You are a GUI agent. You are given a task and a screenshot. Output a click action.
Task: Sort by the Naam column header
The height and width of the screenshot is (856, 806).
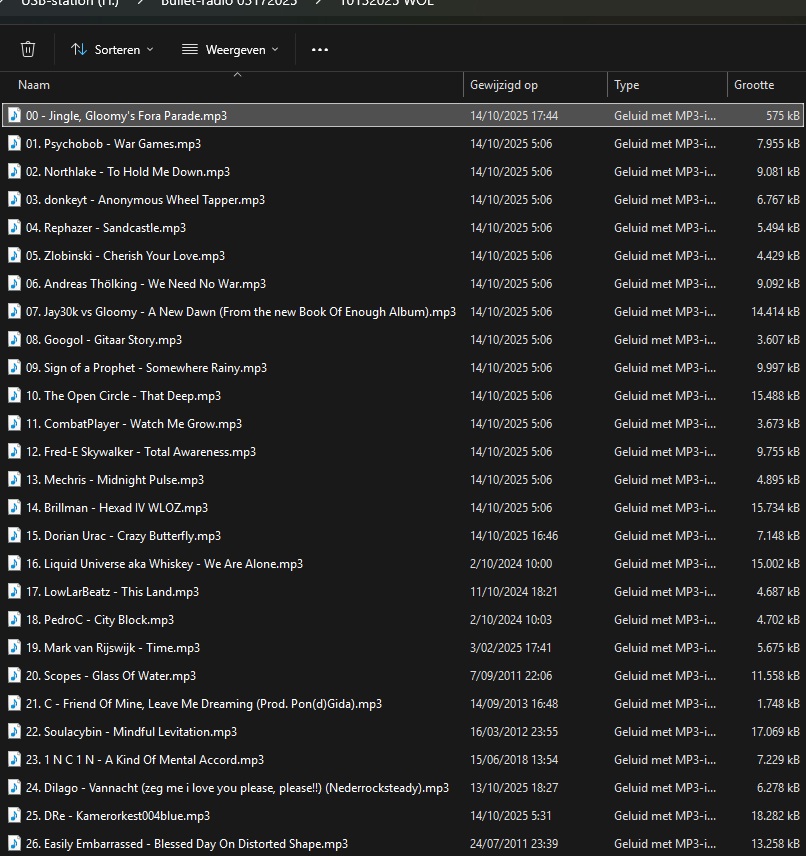34,85
